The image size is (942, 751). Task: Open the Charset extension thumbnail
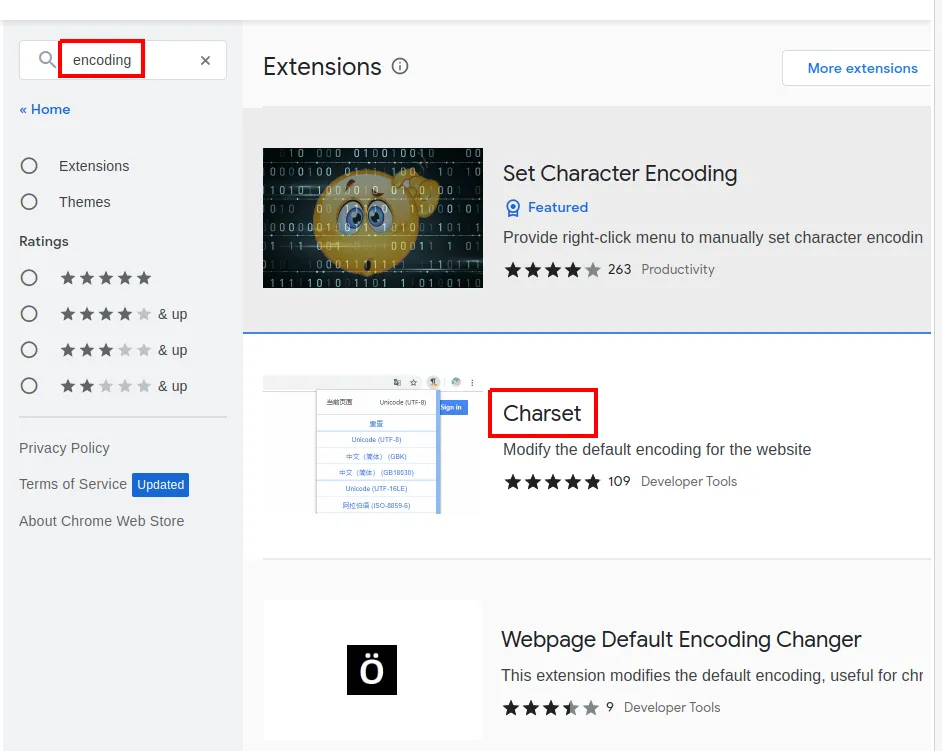373,445
